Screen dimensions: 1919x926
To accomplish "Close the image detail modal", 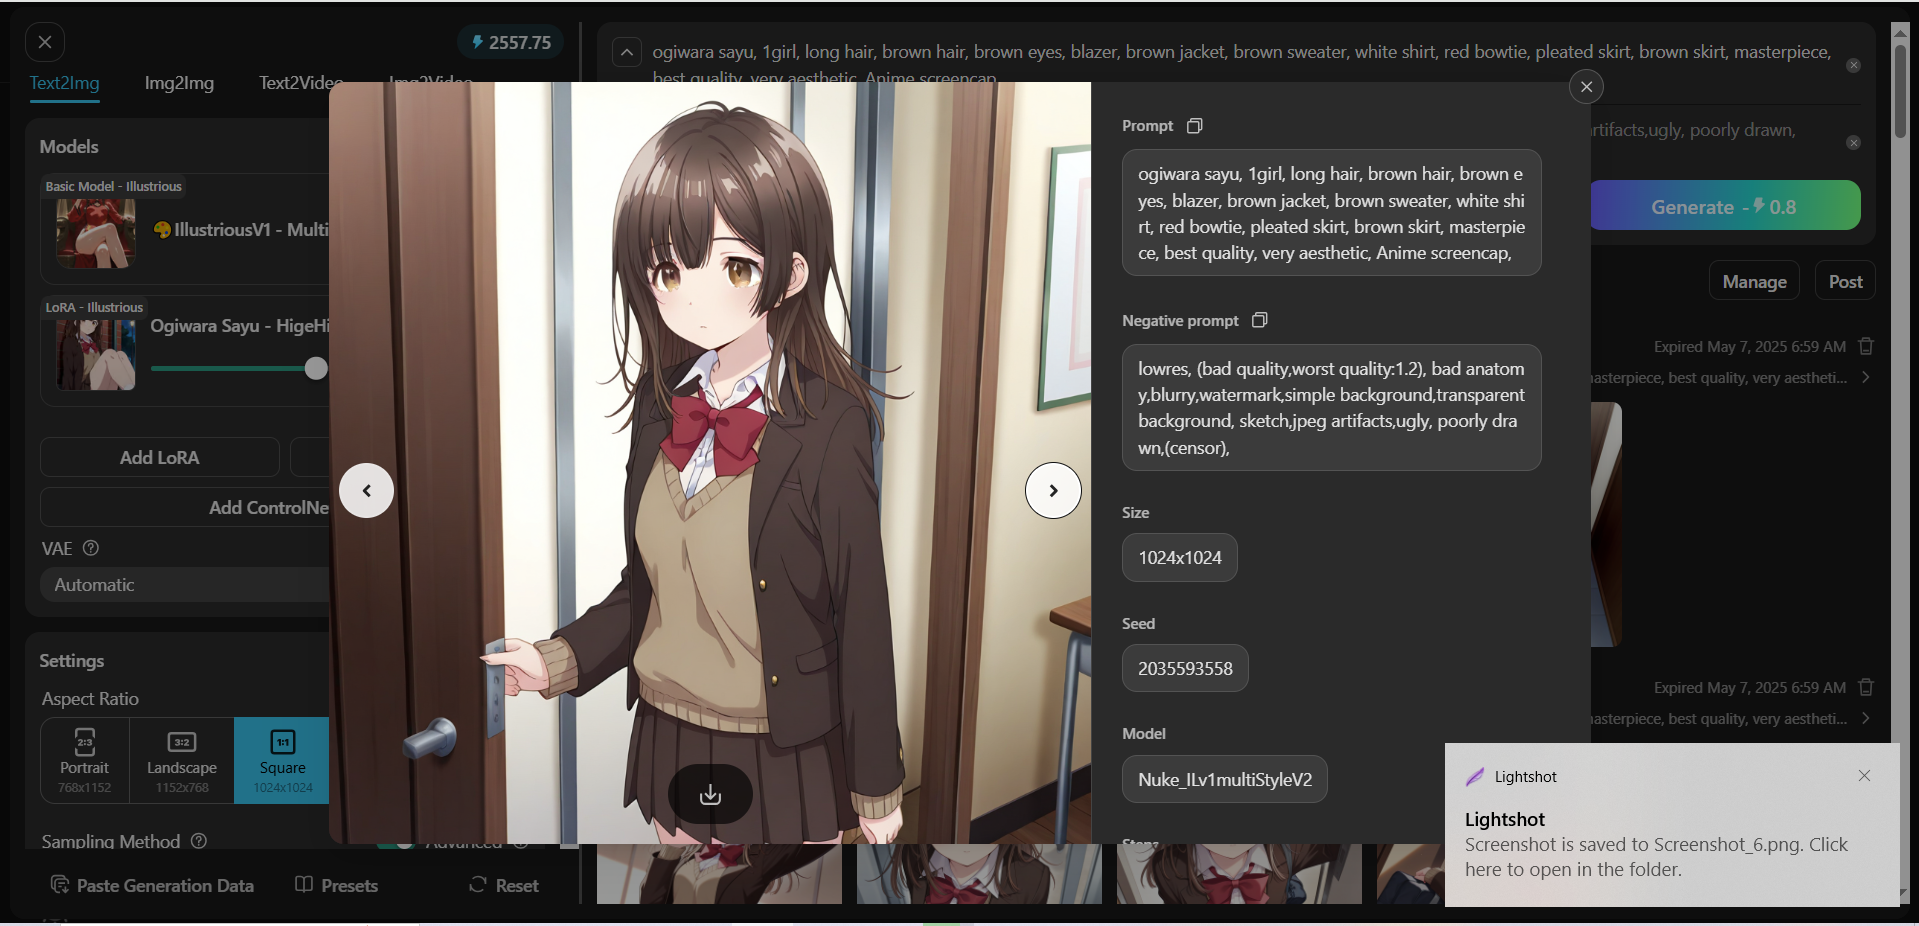I will (x=1586, y=87).
